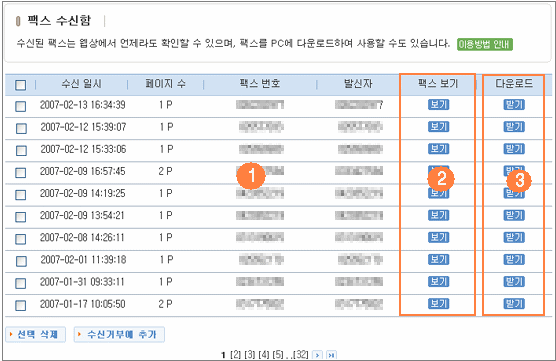Check the box for the 2007-02-13 16:34:39 fax
This screenshot has width=556, height=361.
[21, 106]
